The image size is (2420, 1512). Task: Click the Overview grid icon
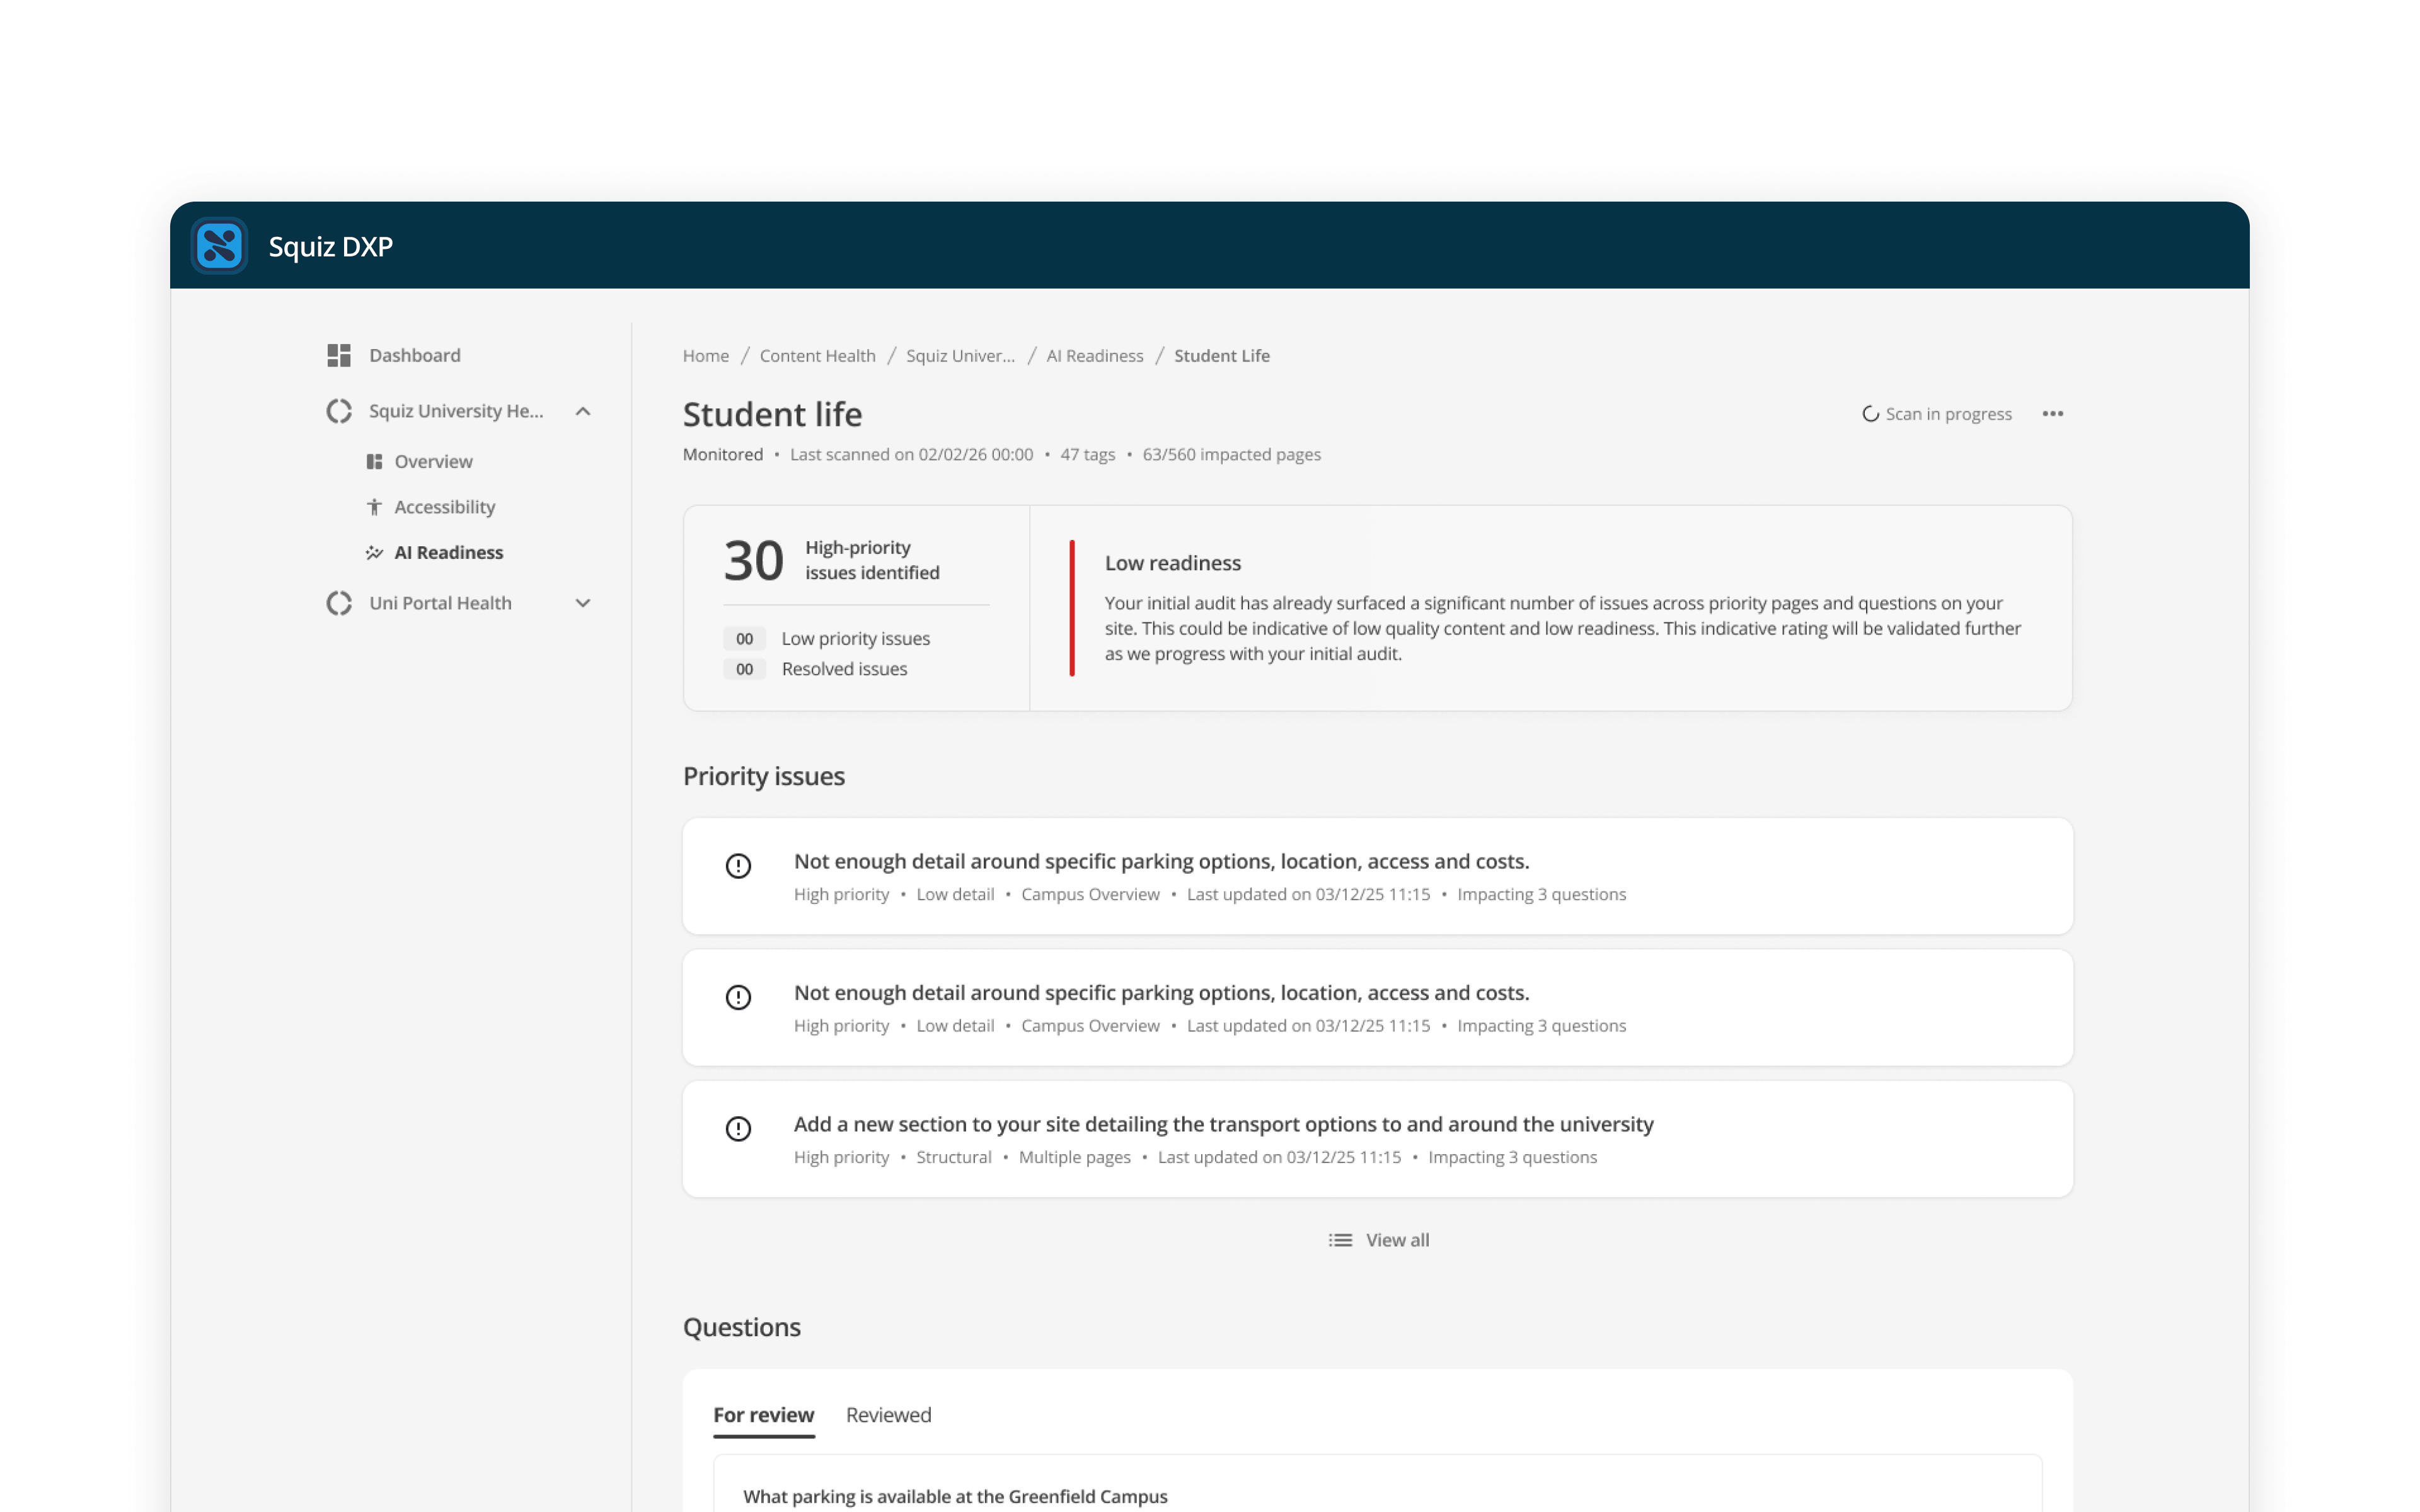click(x=375, y=461)
